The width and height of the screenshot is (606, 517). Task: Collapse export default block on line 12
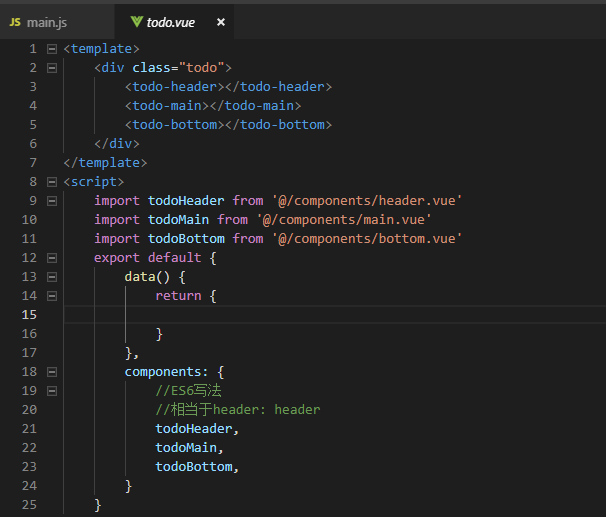click(x=52, y=258)
